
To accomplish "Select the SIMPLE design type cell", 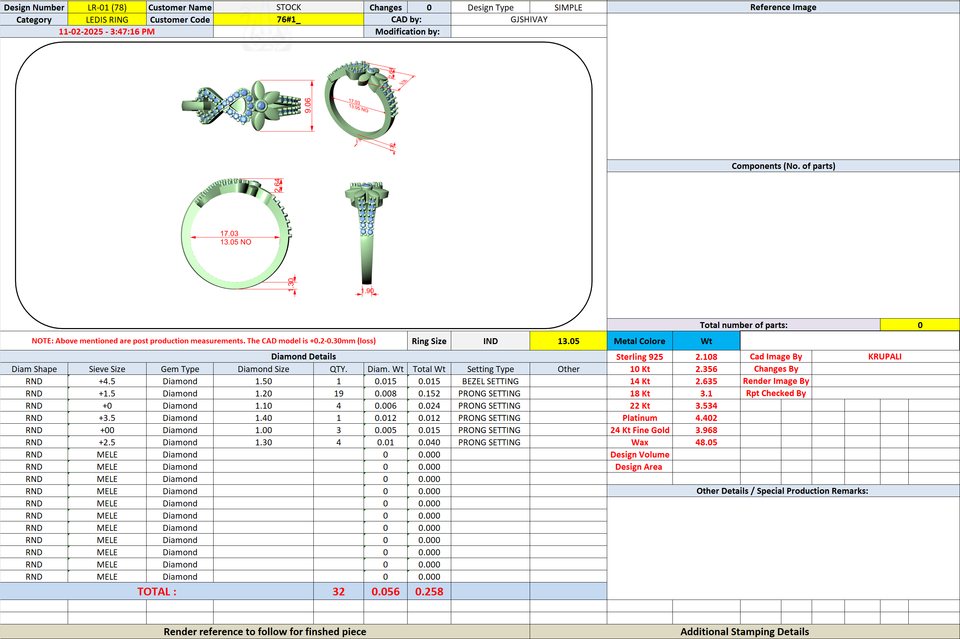I will (x=568, y=7).
